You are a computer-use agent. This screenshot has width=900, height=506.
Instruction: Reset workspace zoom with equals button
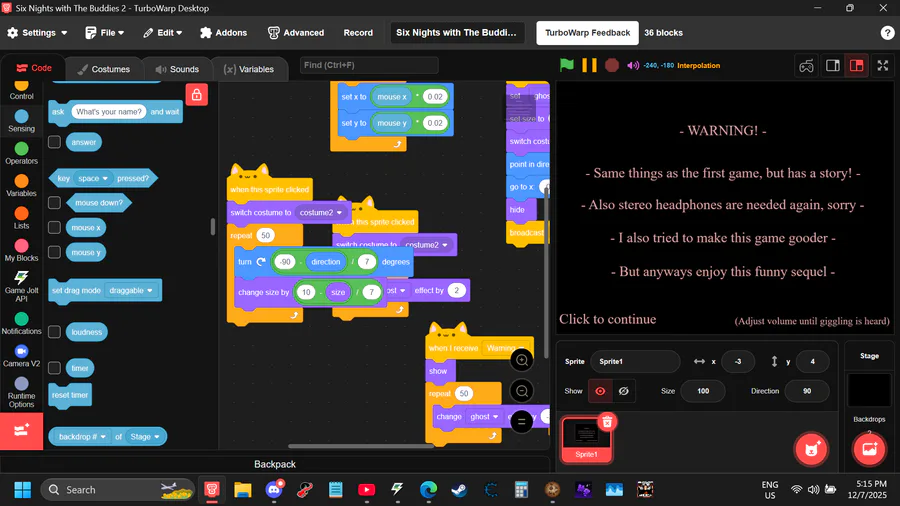(522, 422)
